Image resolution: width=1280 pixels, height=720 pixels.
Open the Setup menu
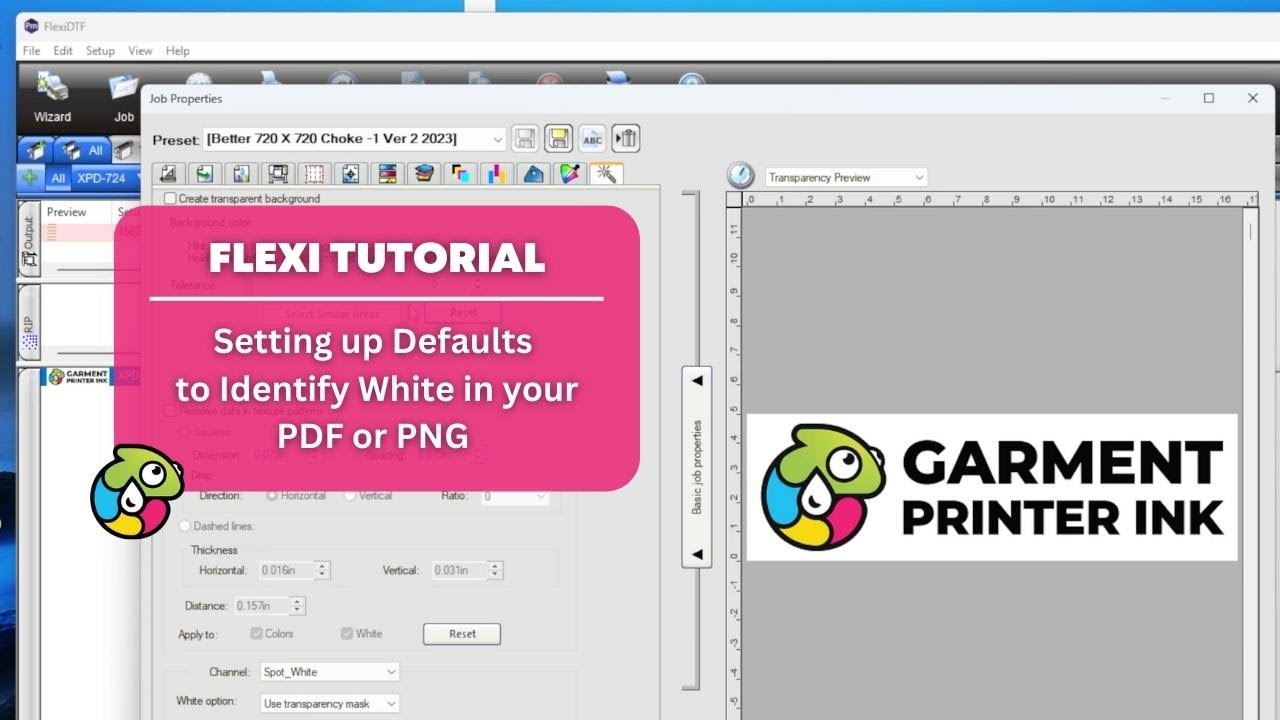point(100,51)
